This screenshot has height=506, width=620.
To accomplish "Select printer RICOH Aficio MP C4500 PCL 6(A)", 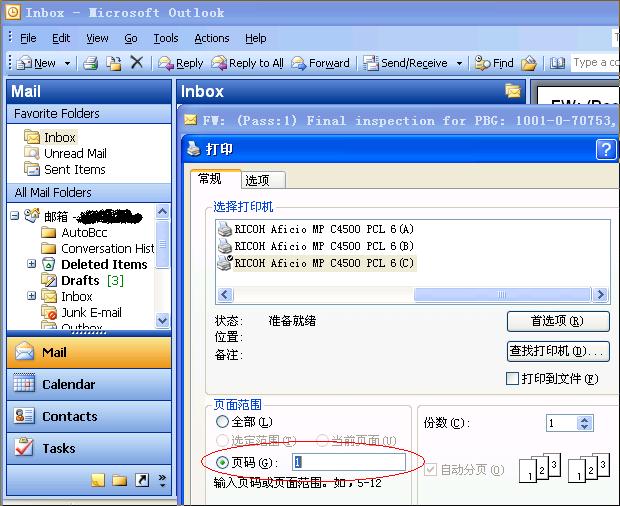I will pos(316,229).
